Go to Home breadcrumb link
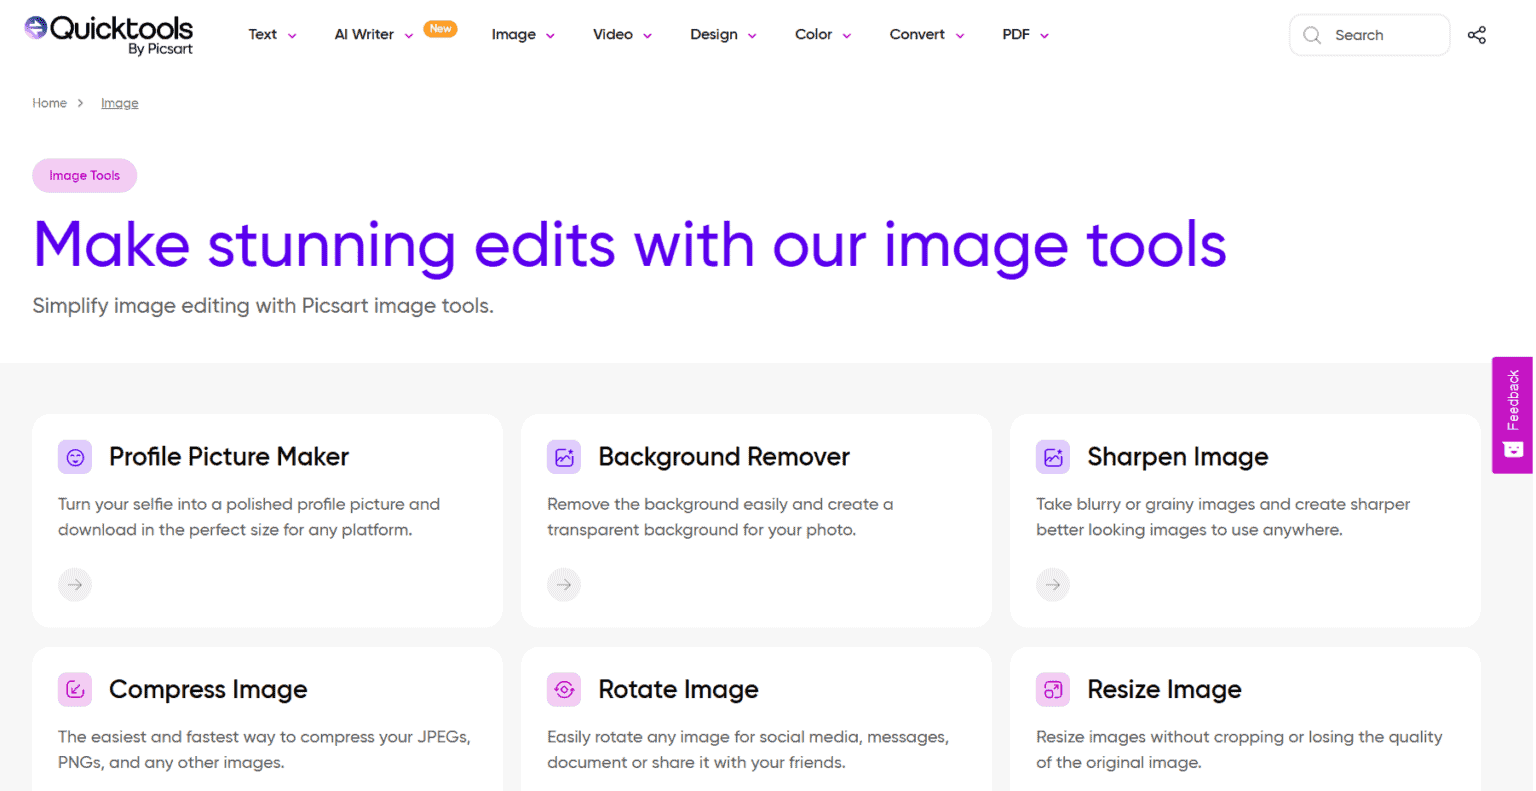The height and width of the screenshot is (791, 1536). 49,103
